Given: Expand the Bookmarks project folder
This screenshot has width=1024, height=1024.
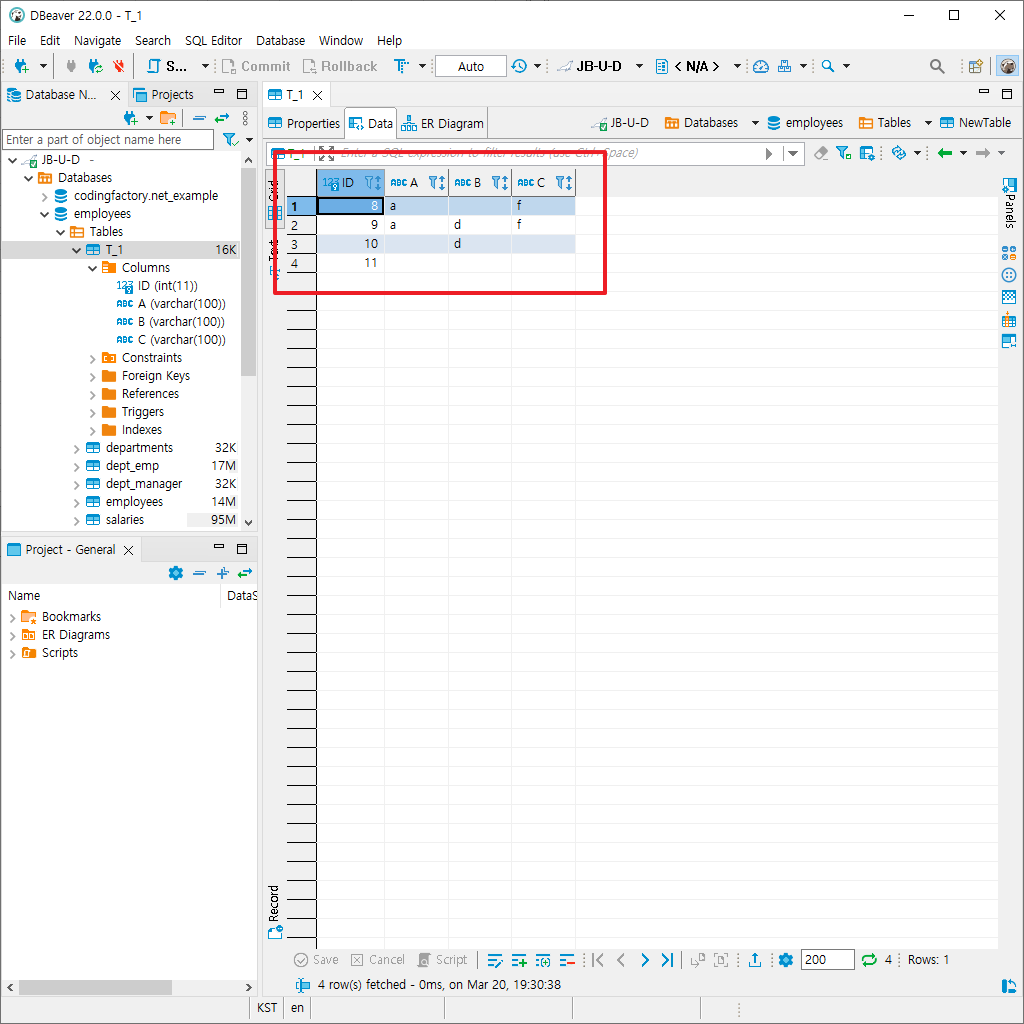Looking at the screenshot, I should coord(12,617).
